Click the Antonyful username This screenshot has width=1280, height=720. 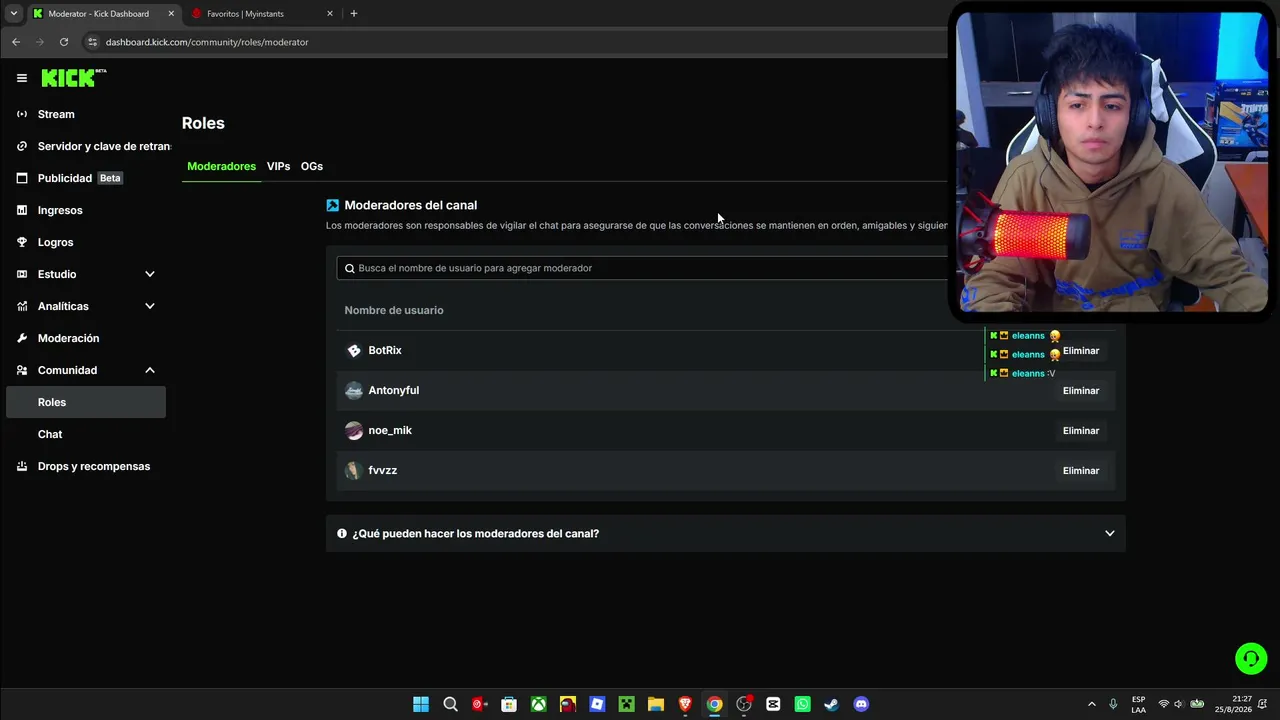tap(394, 391)
